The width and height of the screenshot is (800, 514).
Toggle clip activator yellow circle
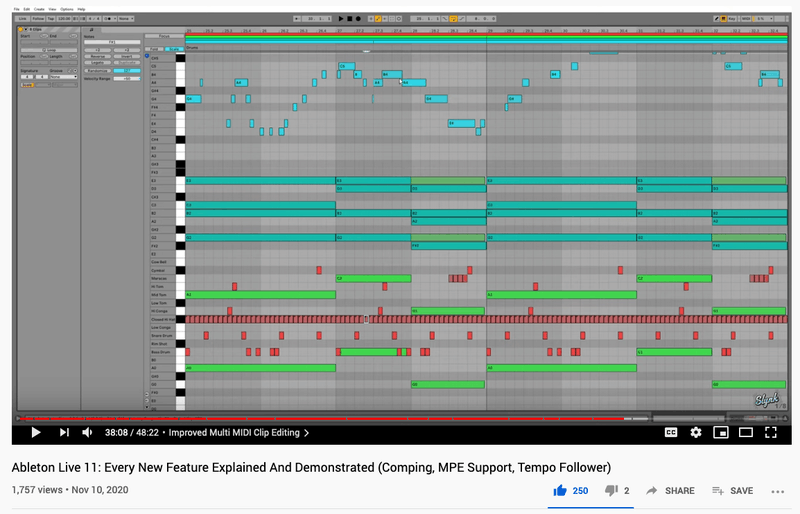coord(20,30)
